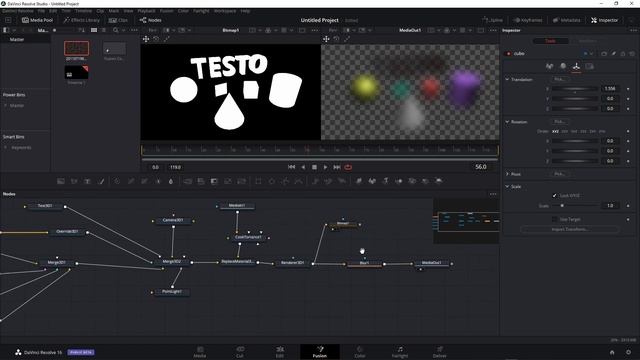Toggle loop playback button
This screenshot has width=640, height=360.
(x=348, y=167)
